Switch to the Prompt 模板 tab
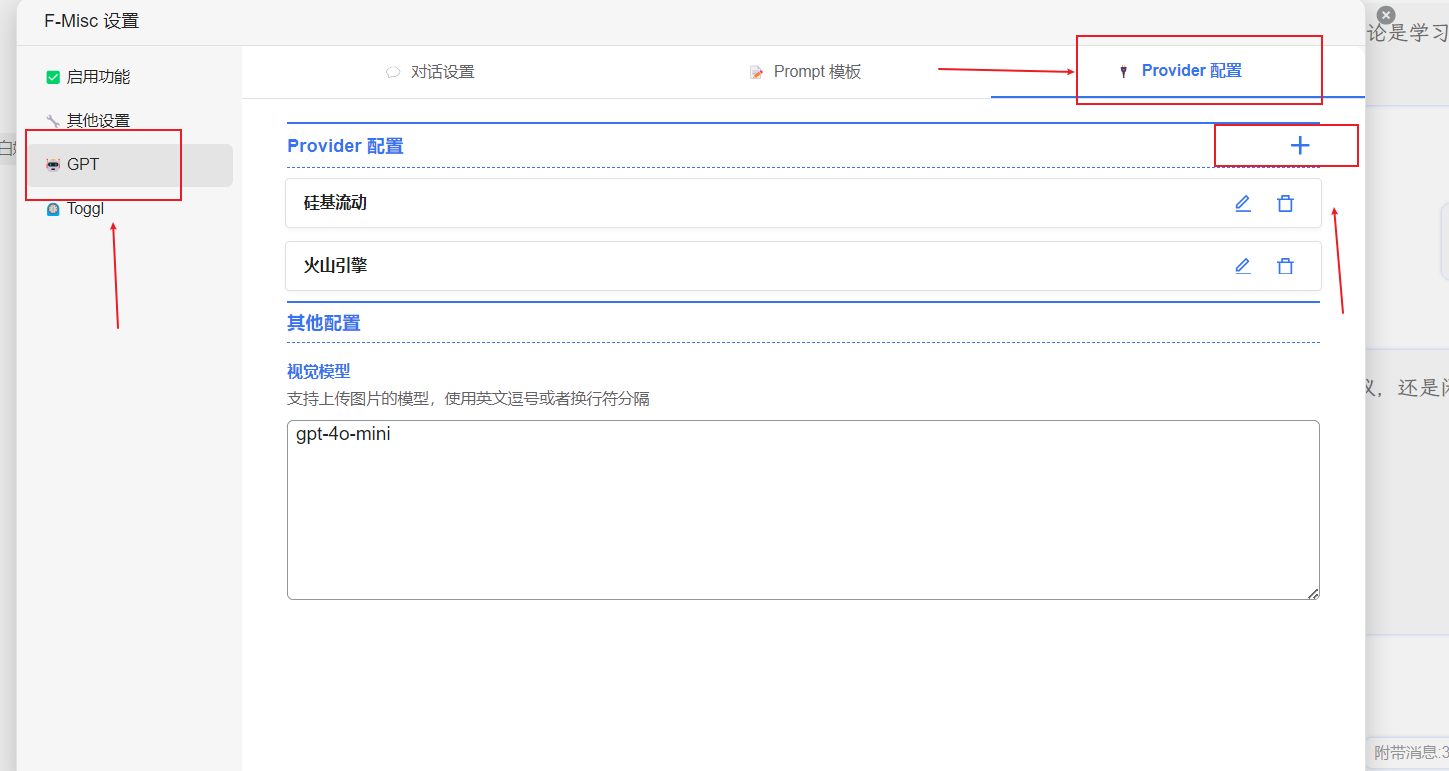The width and height of the screenshot is (1449, 771). click(805, 72)
